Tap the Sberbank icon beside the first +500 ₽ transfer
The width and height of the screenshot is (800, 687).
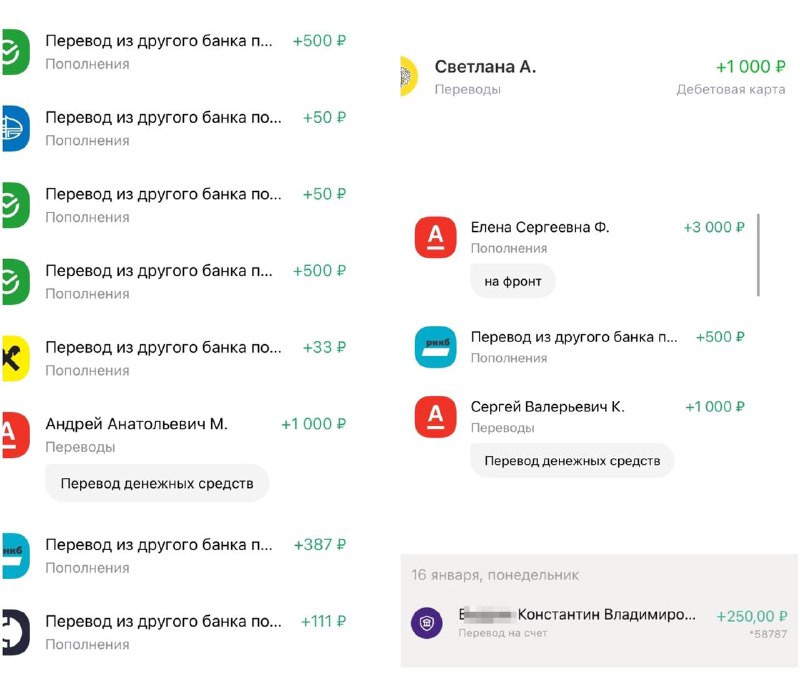(x=15, y=52)
